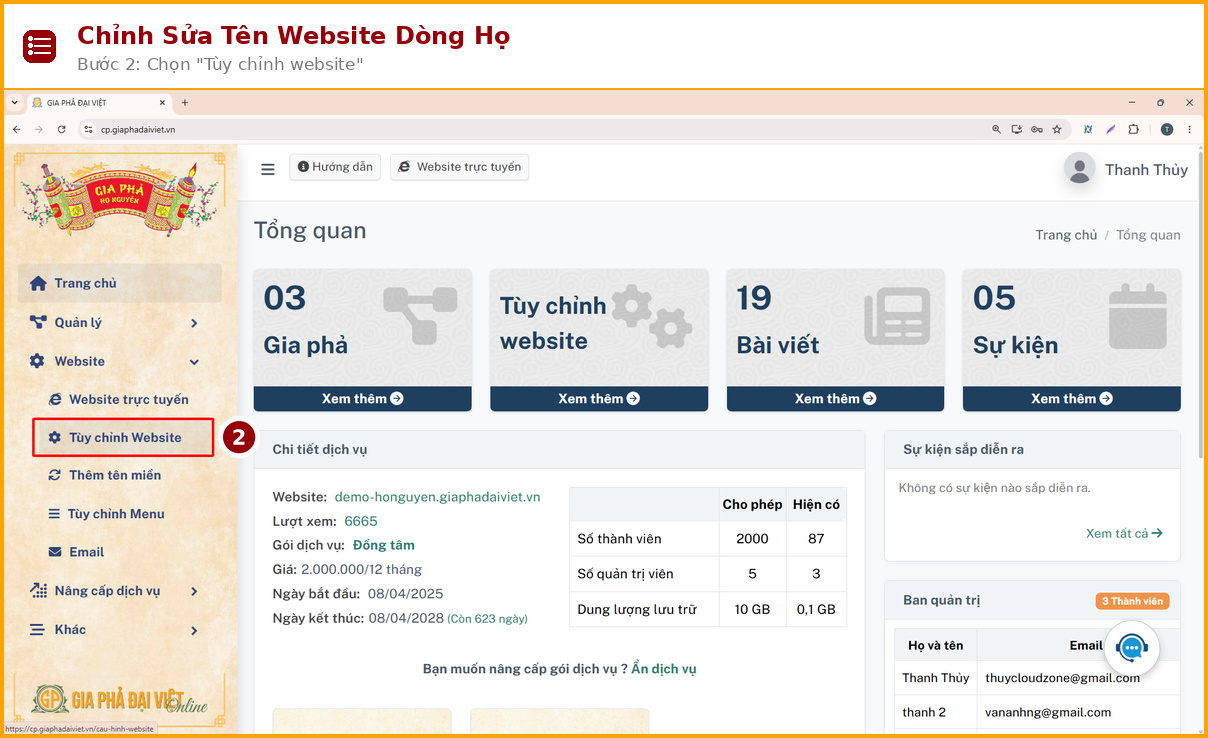1208x738 pixels.
Task: Click the teal extension icon in toolbar
Action: pos(1089,129)
